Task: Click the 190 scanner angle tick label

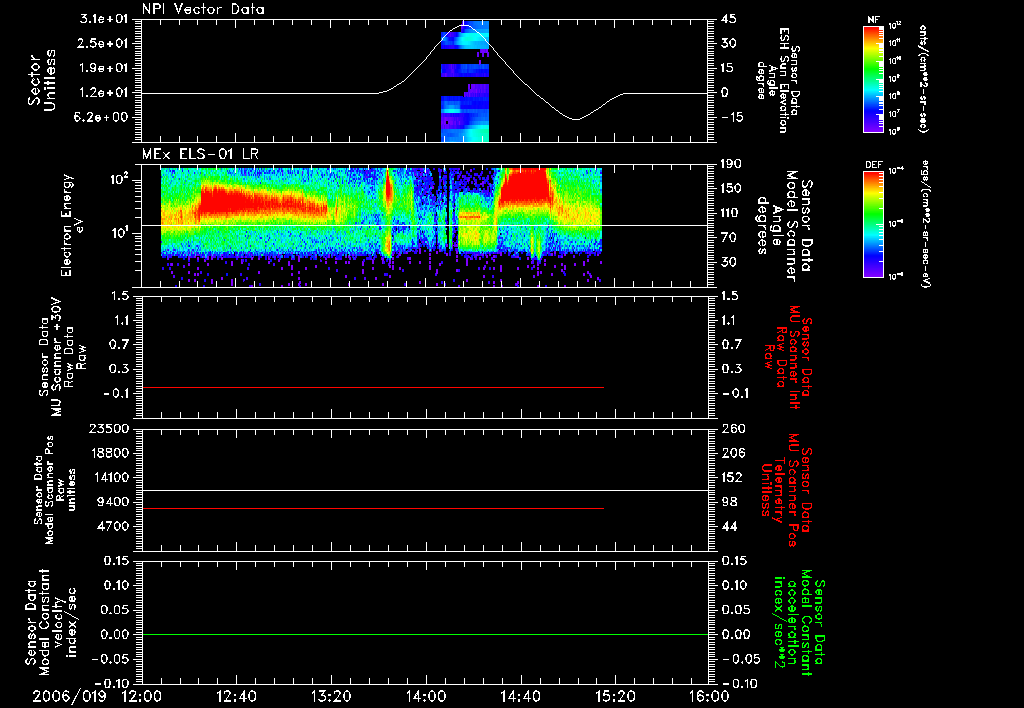Action: click(732, 164)
